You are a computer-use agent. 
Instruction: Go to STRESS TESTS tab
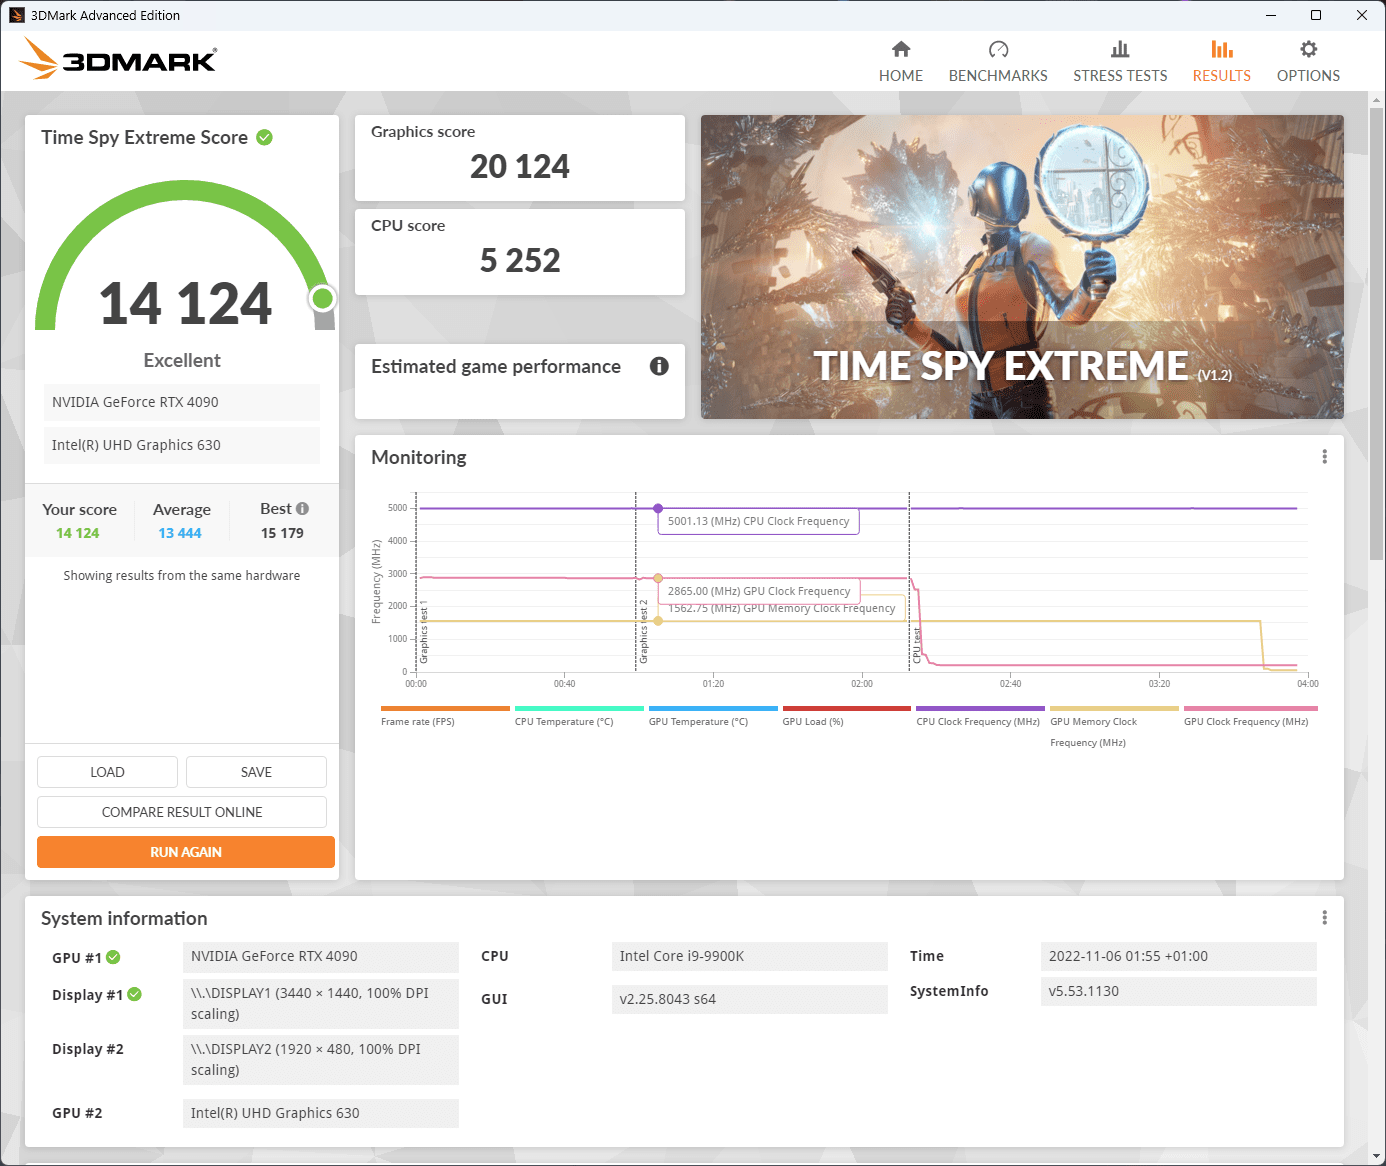point(1120,62)
